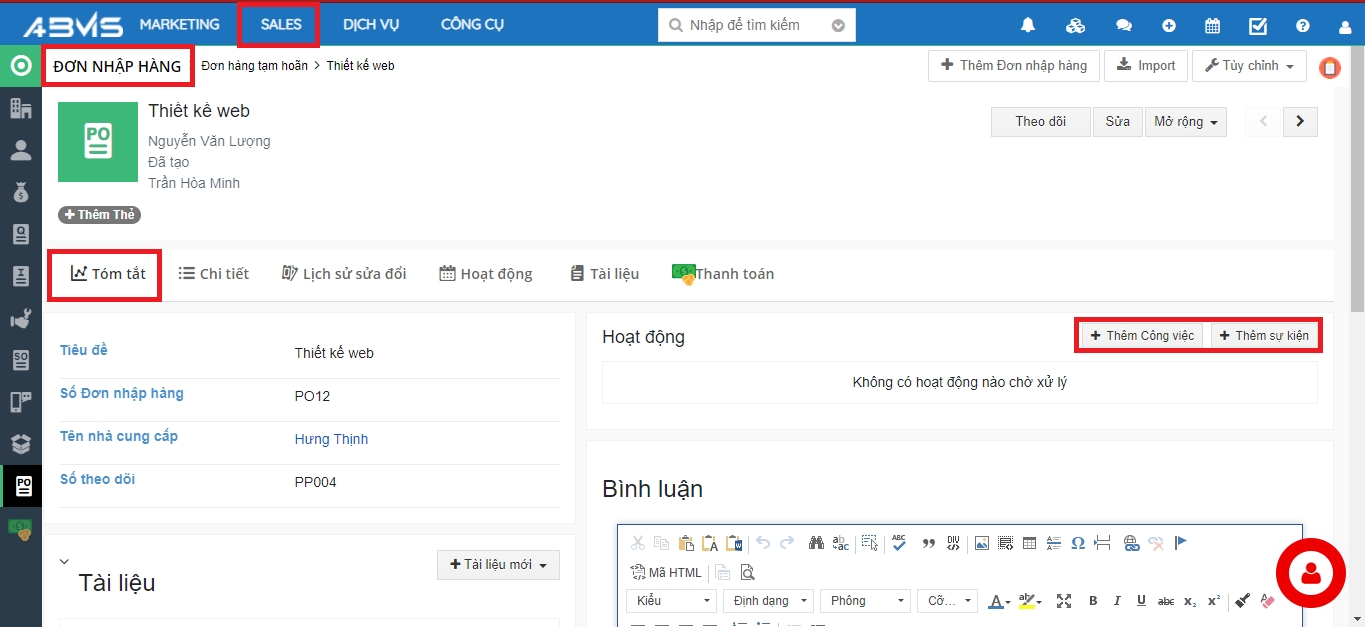Screen dimensions: 1365x627
Task: Switch to the Chi tiết tab
Action: pos(214,274)
